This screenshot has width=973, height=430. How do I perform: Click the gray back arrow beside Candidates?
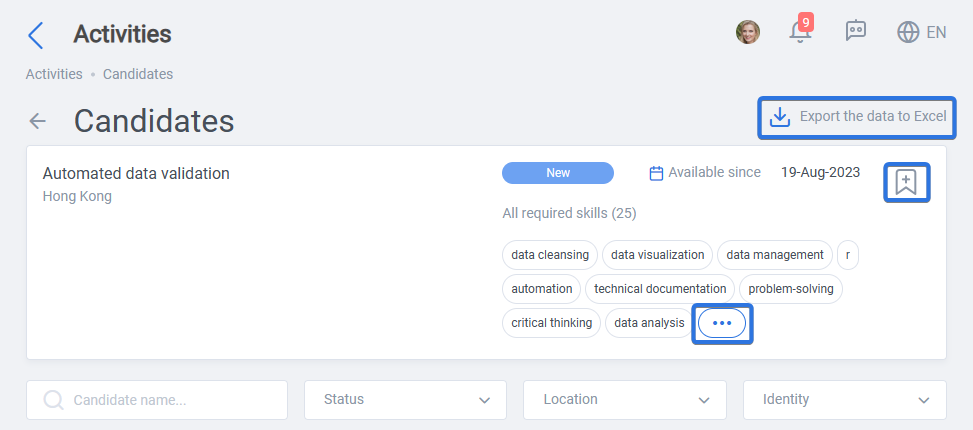tap(38, 121)
